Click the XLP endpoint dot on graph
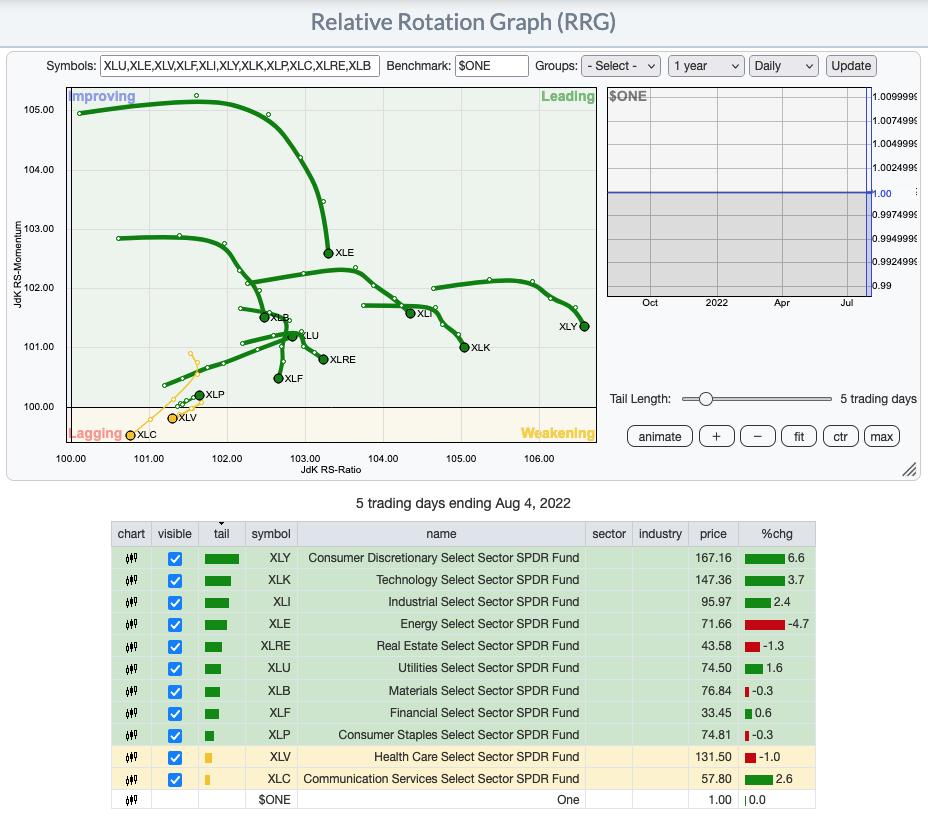Image resolution: width=928 pixels, height=817 pixels. (x=199, y=395)
